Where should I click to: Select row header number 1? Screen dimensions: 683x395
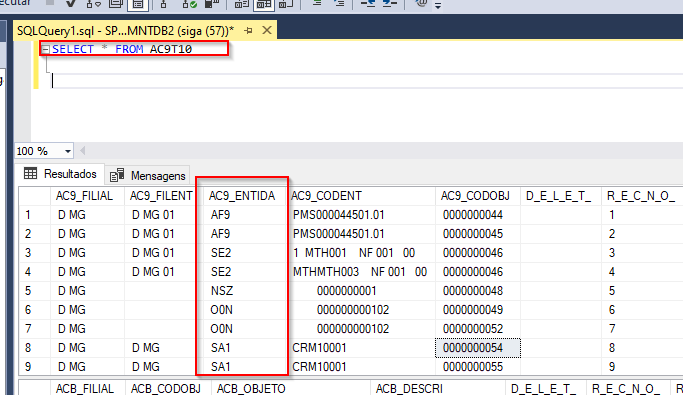[x=34, y=215]
